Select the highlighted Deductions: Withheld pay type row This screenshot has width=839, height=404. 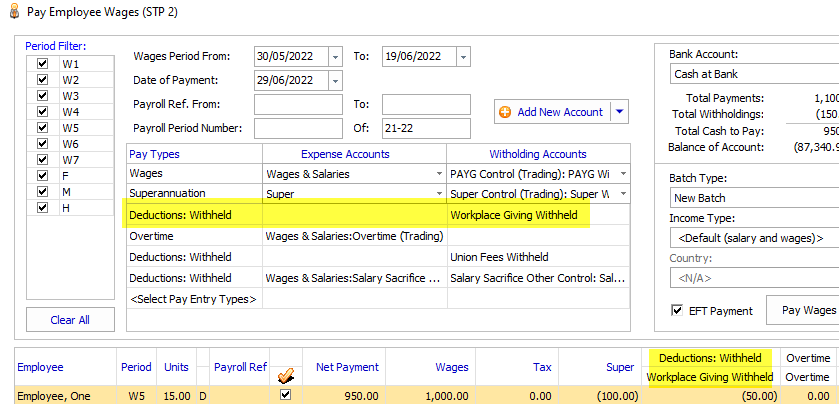pyautogui.click(x=194, y=215)
